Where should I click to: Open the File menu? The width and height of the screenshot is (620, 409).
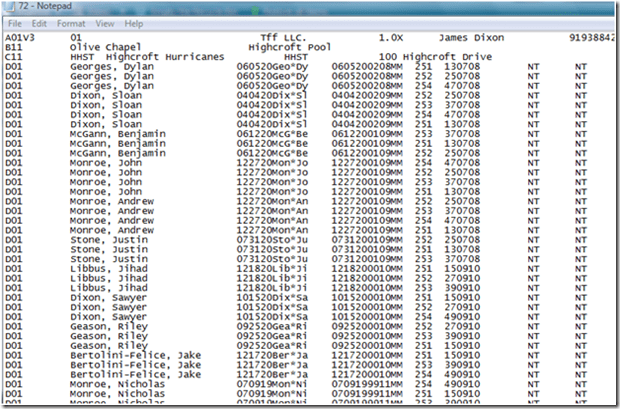12,22
